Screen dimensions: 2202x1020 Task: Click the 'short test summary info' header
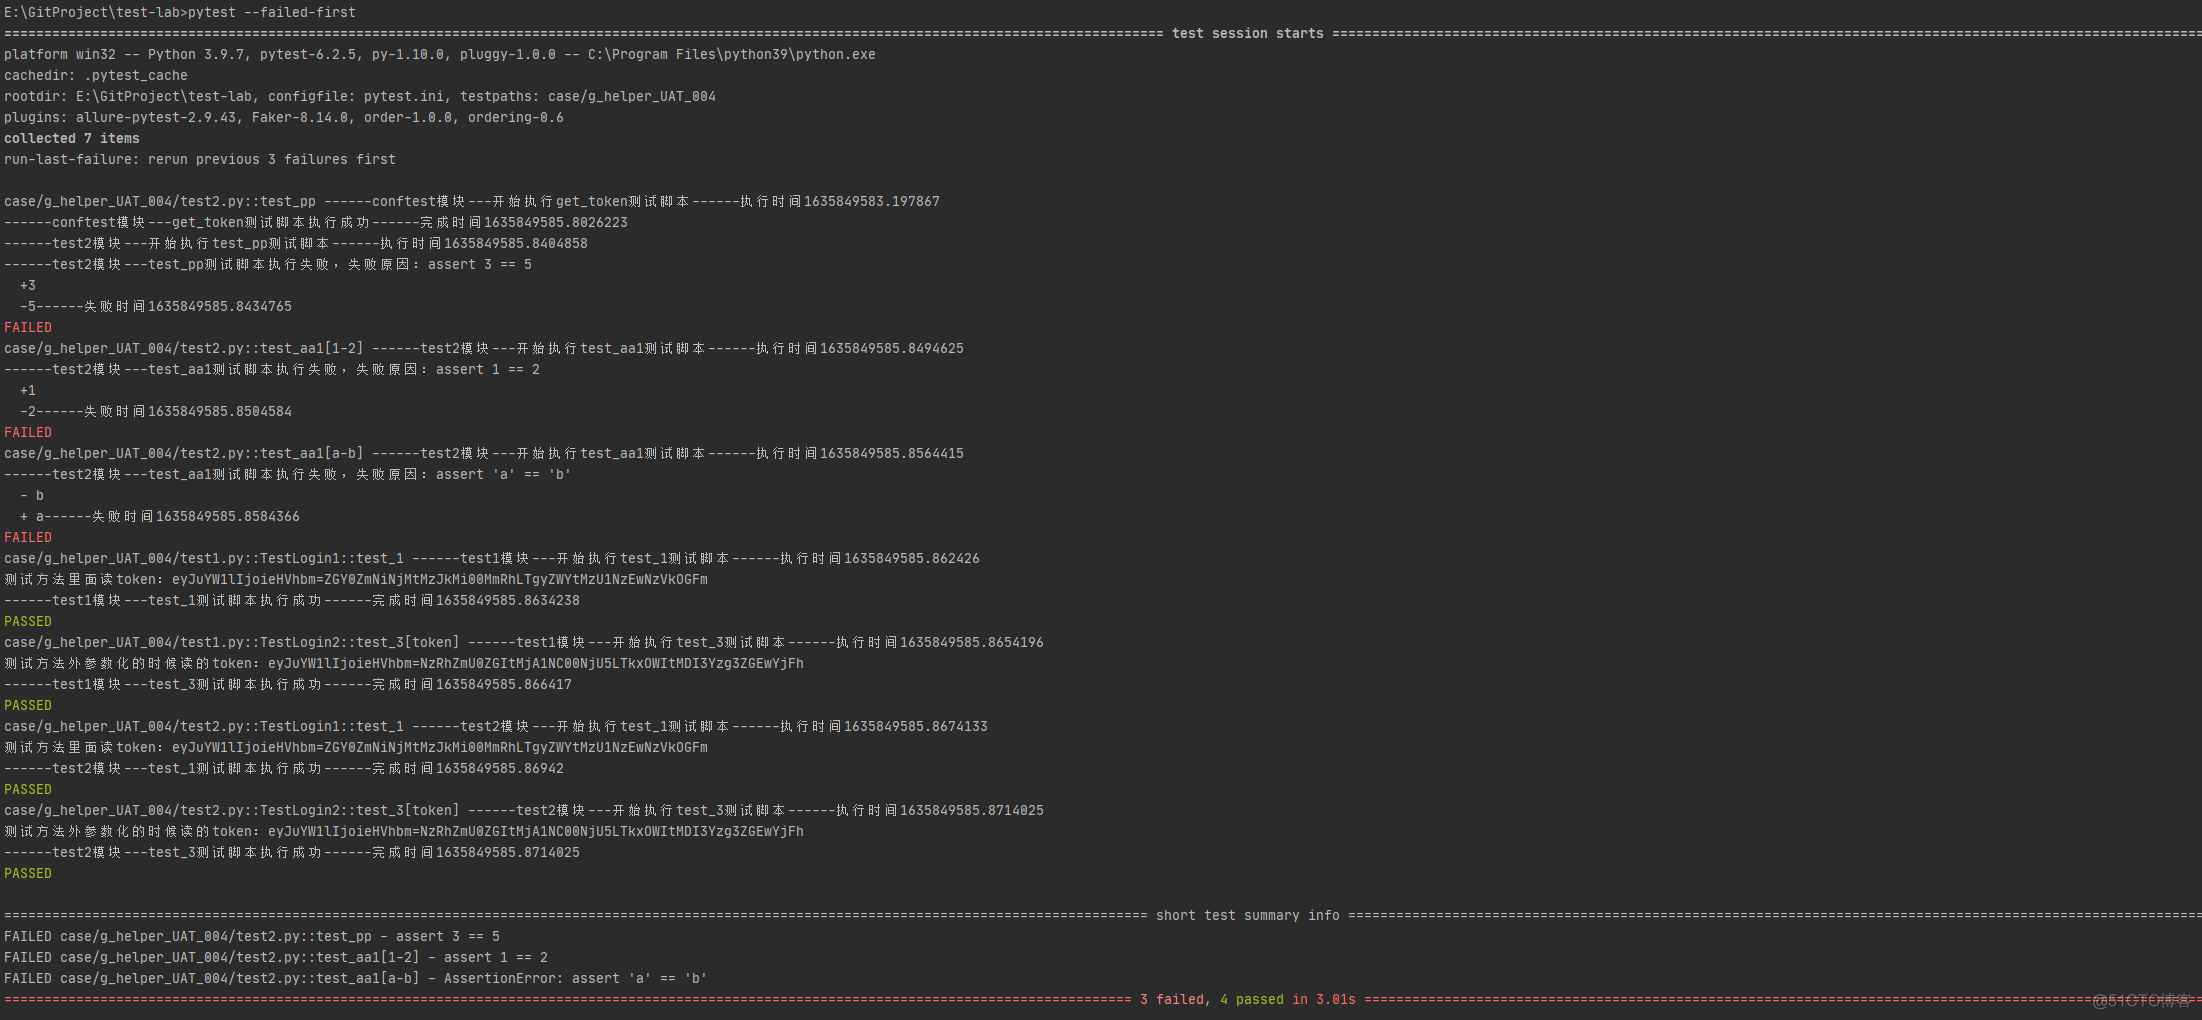tap(1247, 915)
